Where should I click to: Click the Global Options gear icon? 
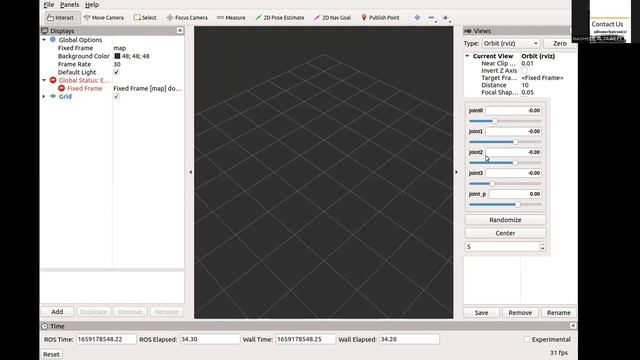(x=53, y=40)
